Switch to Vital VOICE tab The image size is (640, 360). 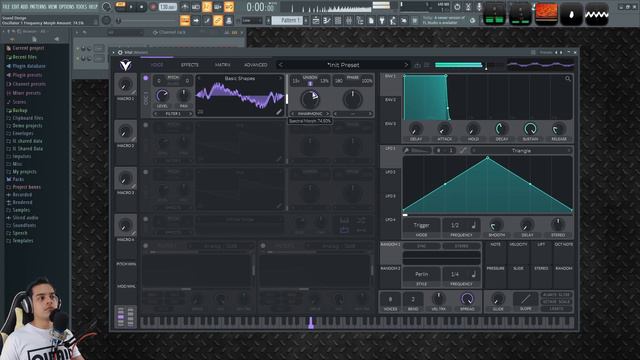[157, 65]
